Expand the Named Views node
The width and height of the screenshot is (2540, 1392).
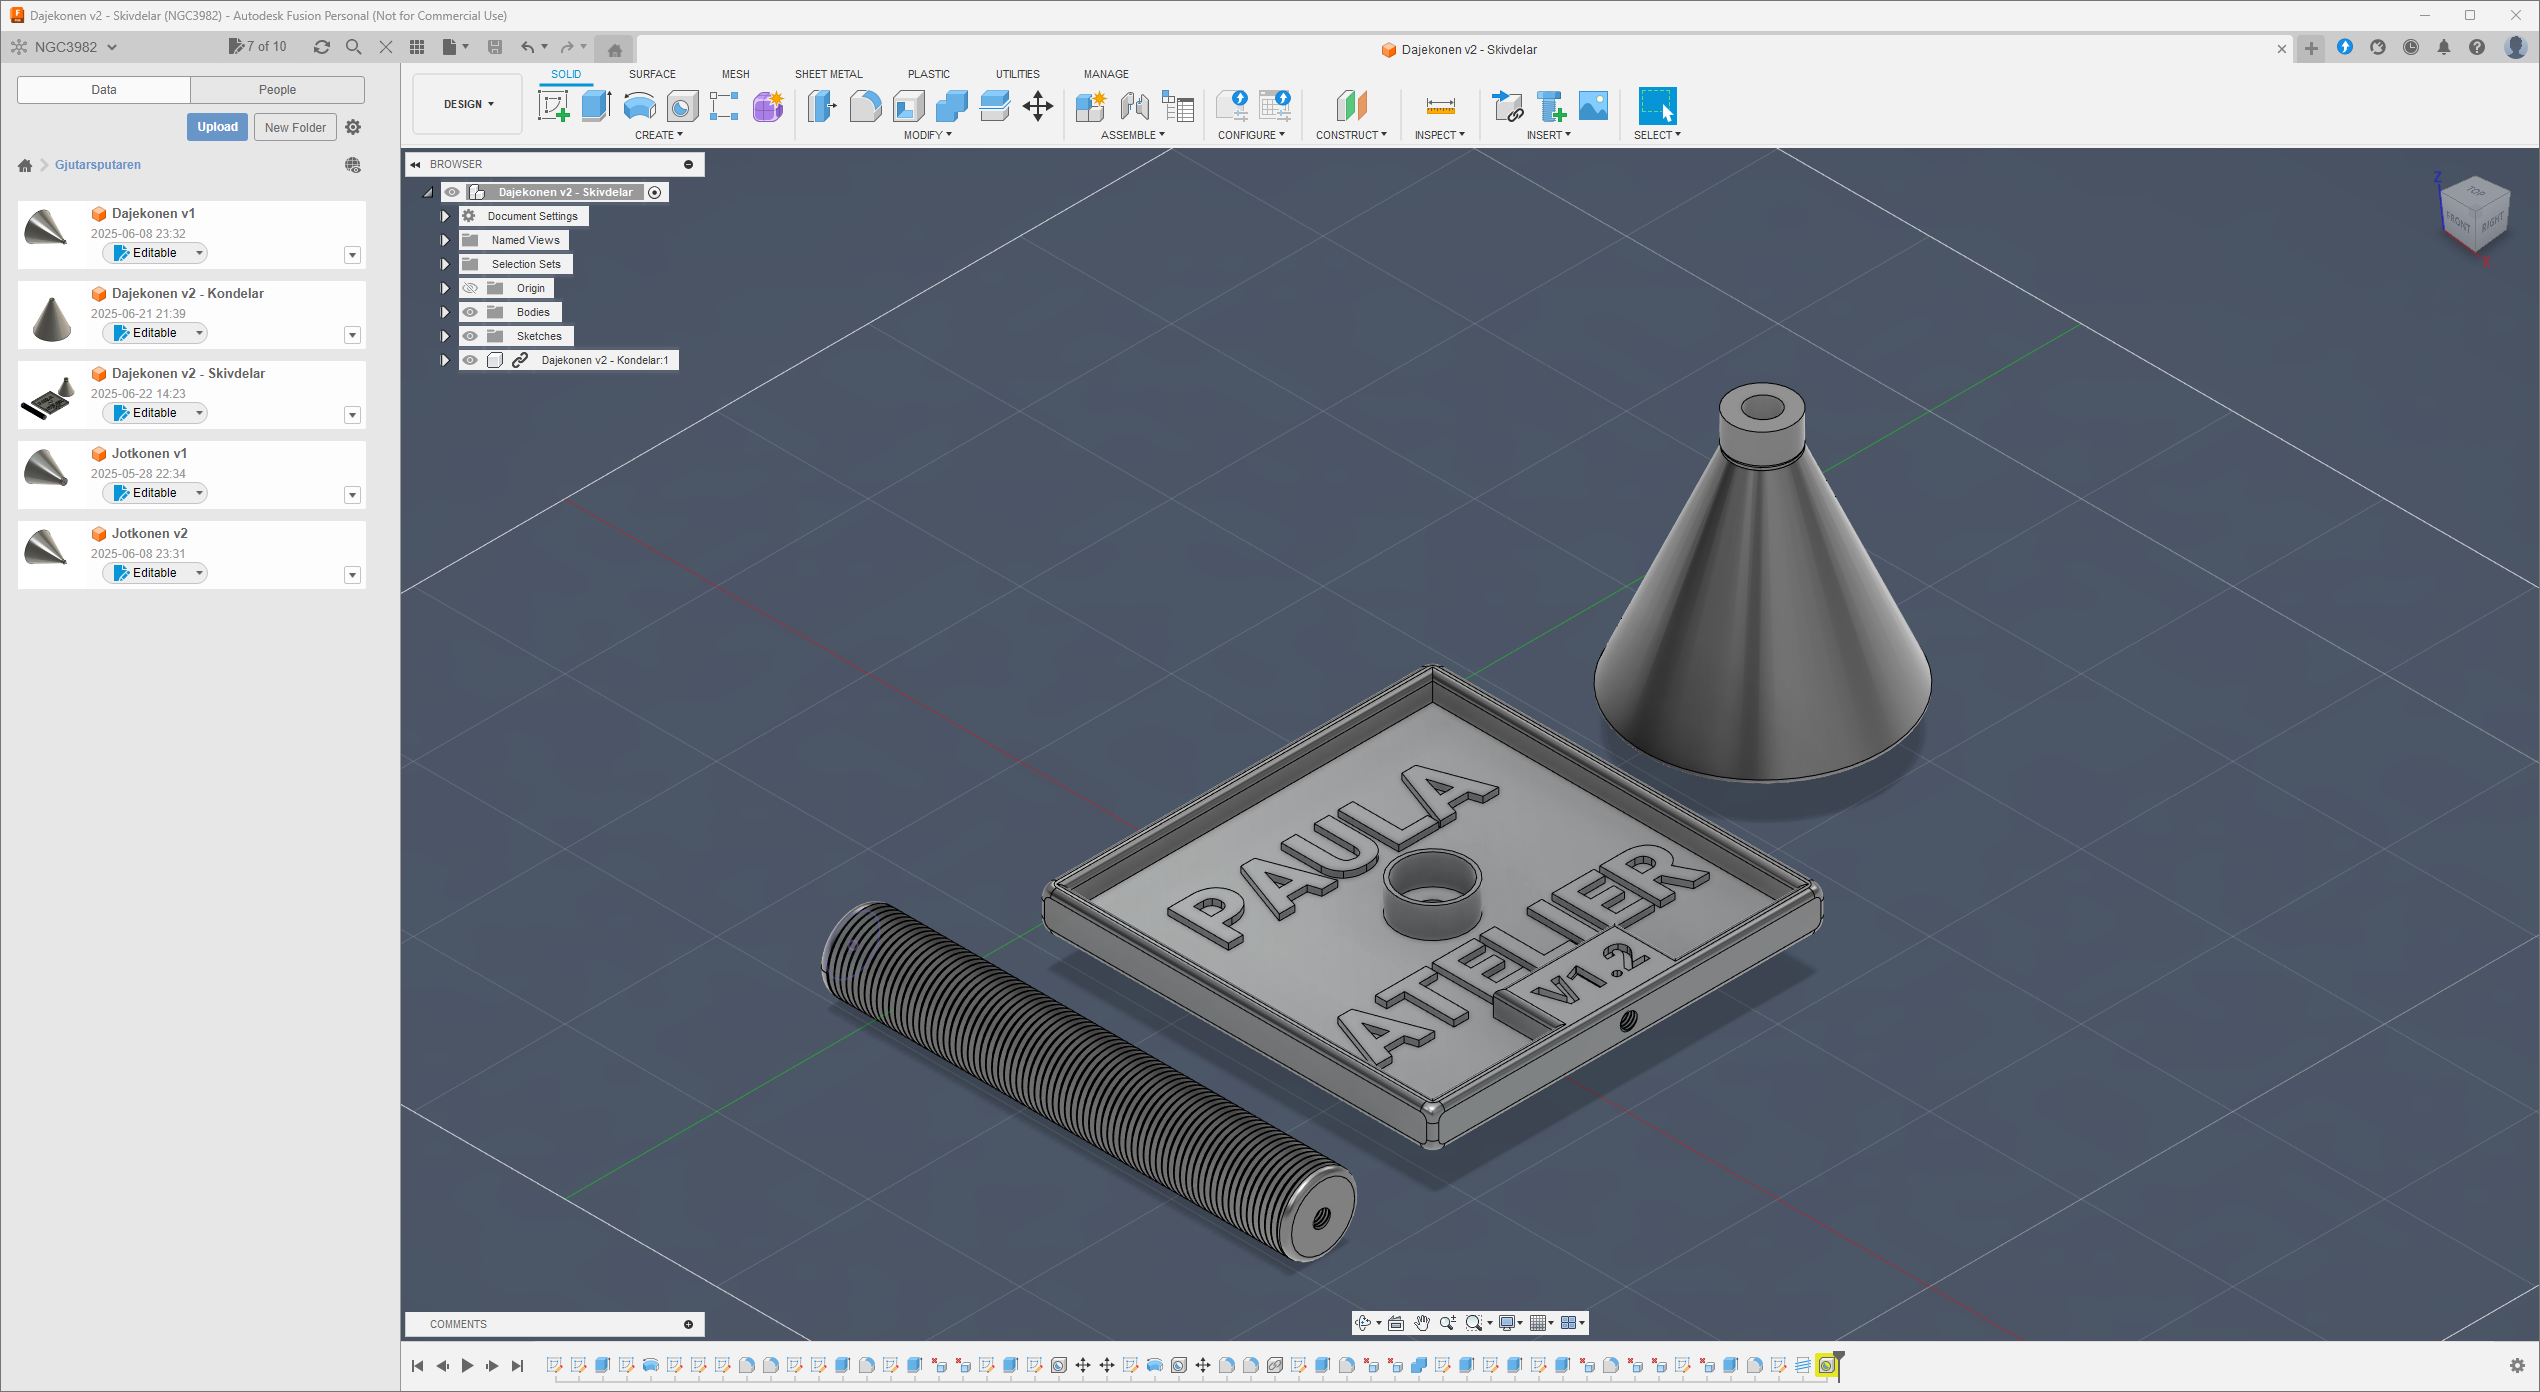click(445, 240)
